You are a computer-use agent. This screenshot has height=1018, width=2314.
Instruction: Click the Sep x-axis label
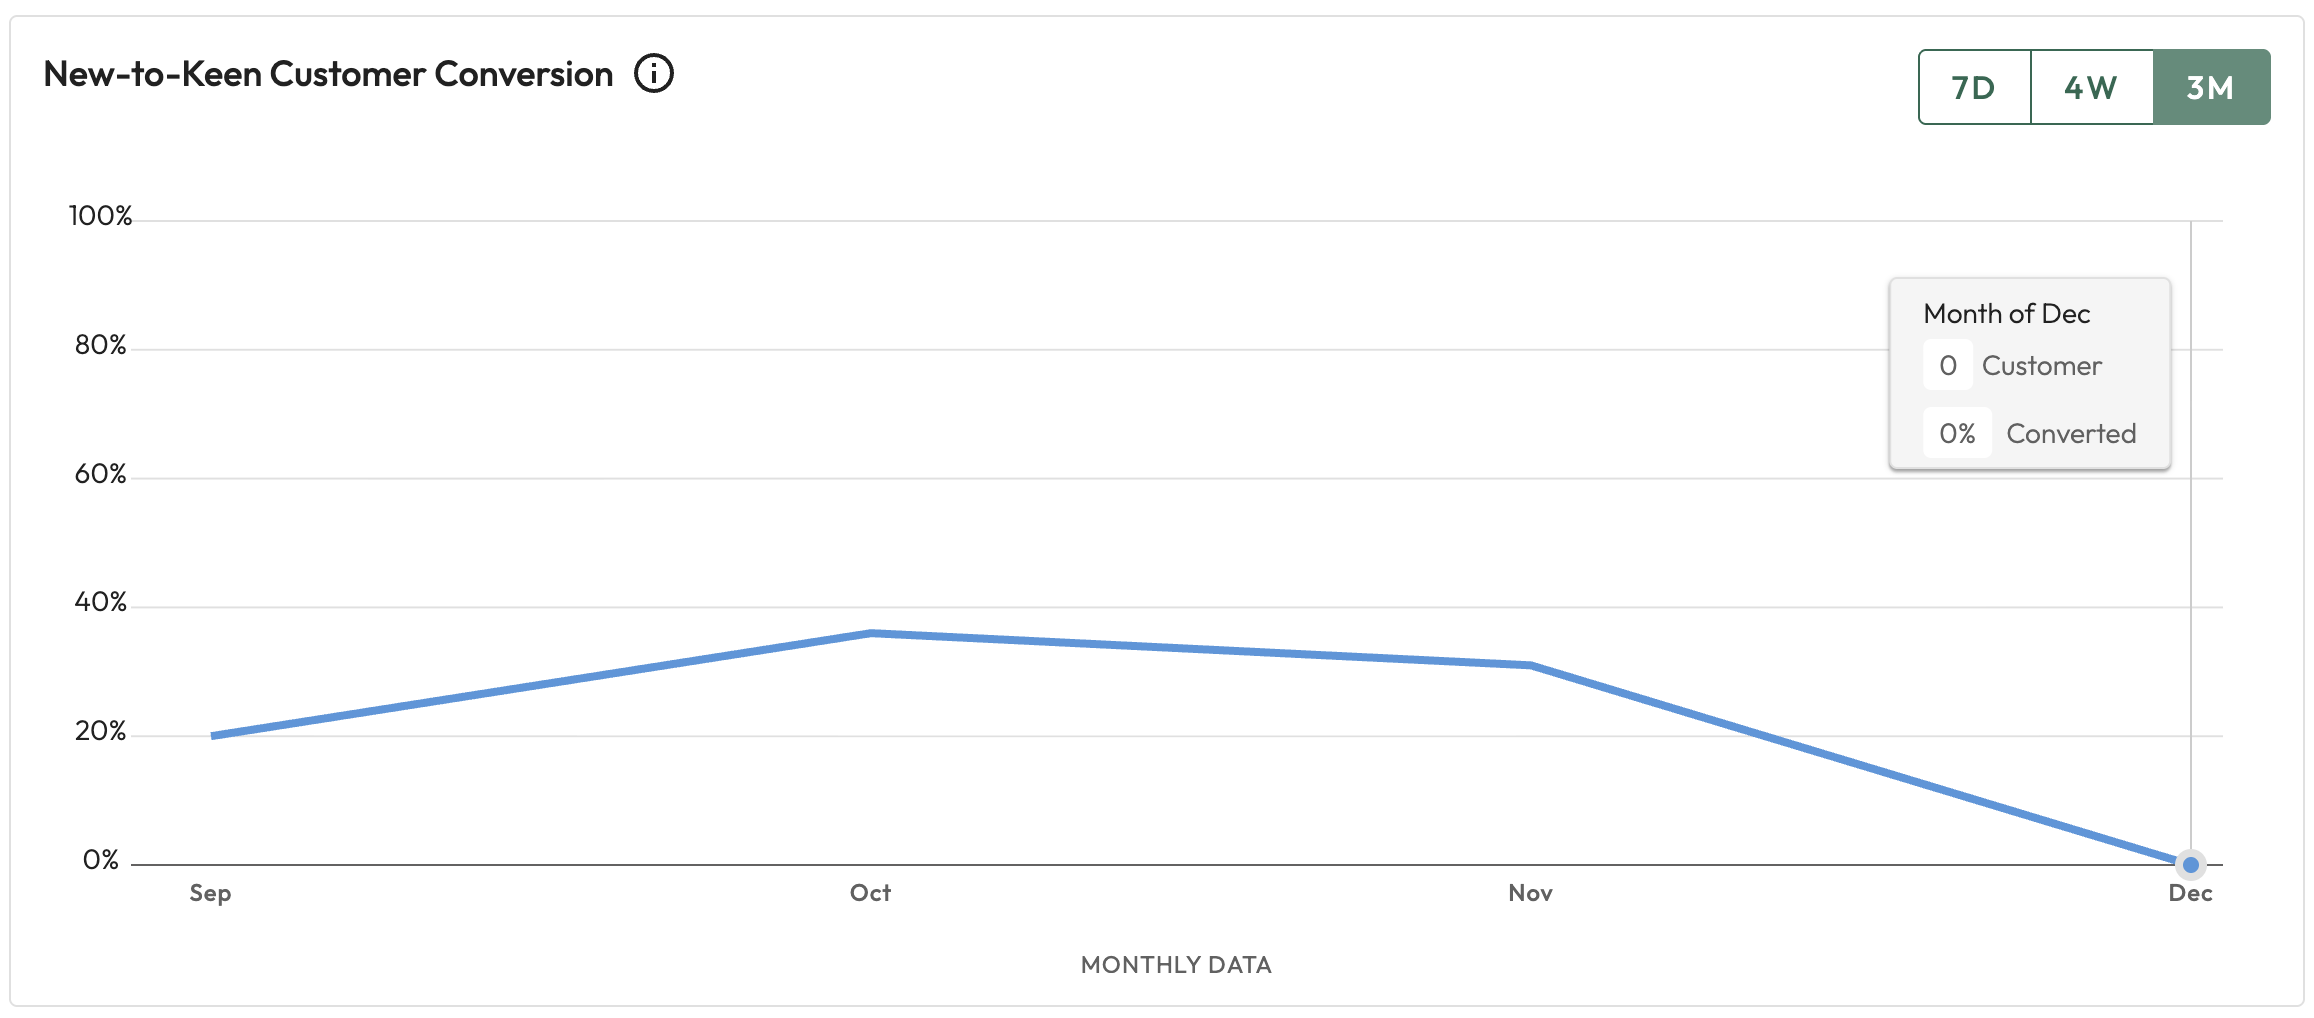pos(210,893)
